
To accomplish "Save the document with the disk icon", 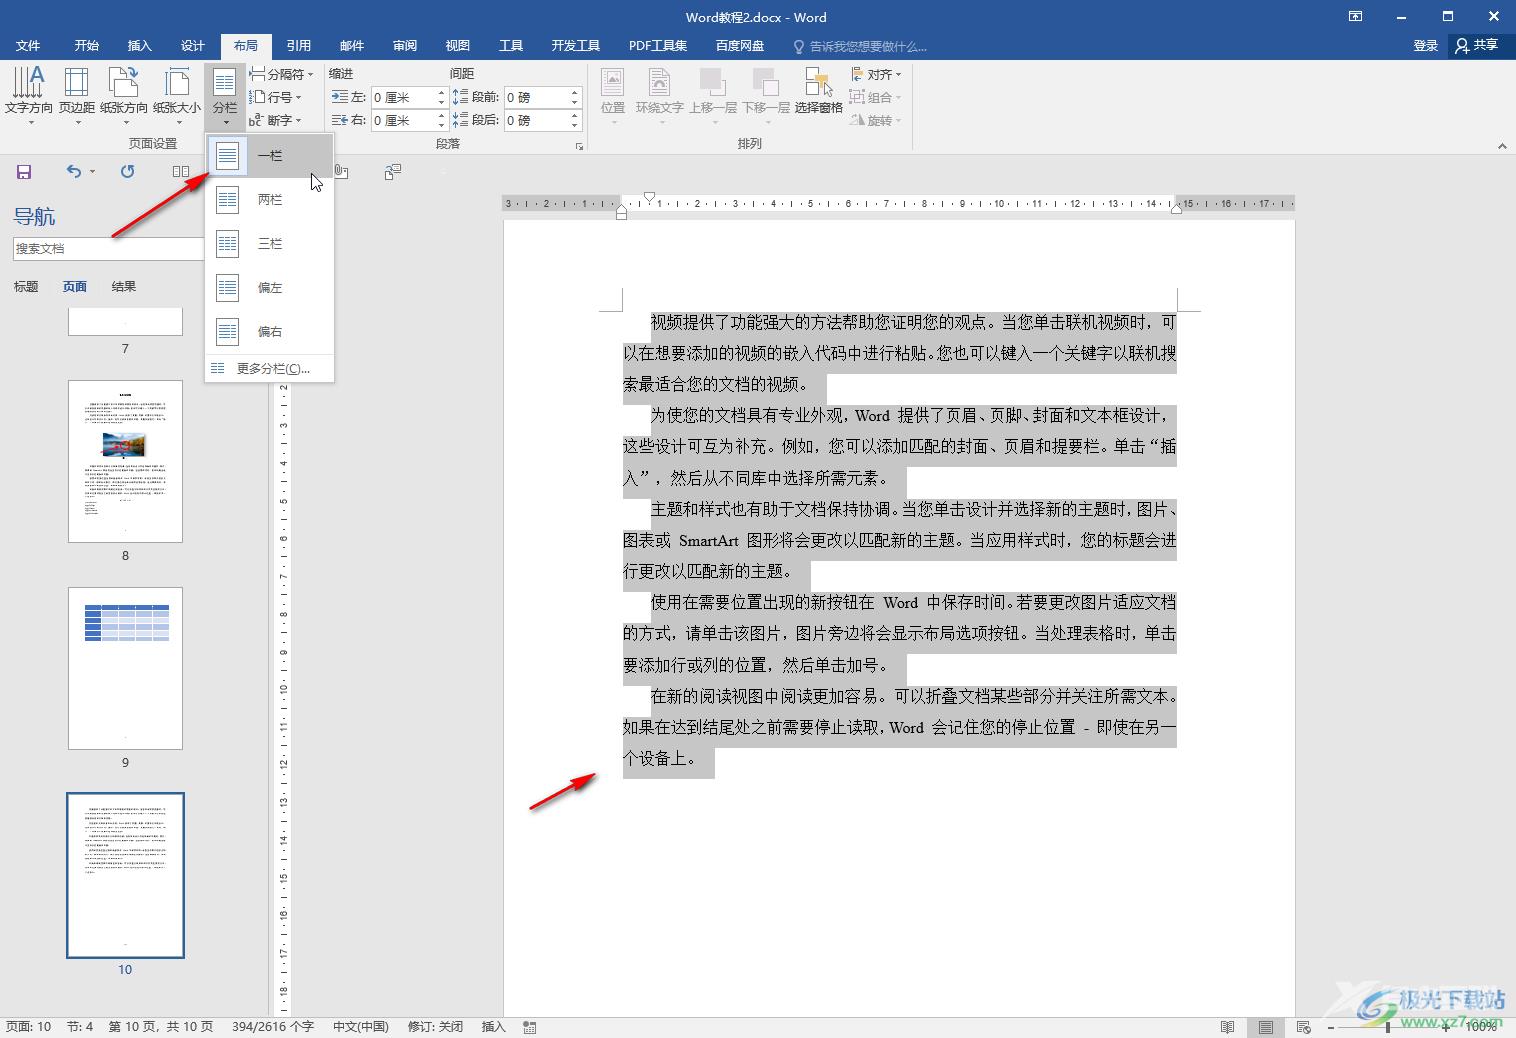I will point(24,172).
